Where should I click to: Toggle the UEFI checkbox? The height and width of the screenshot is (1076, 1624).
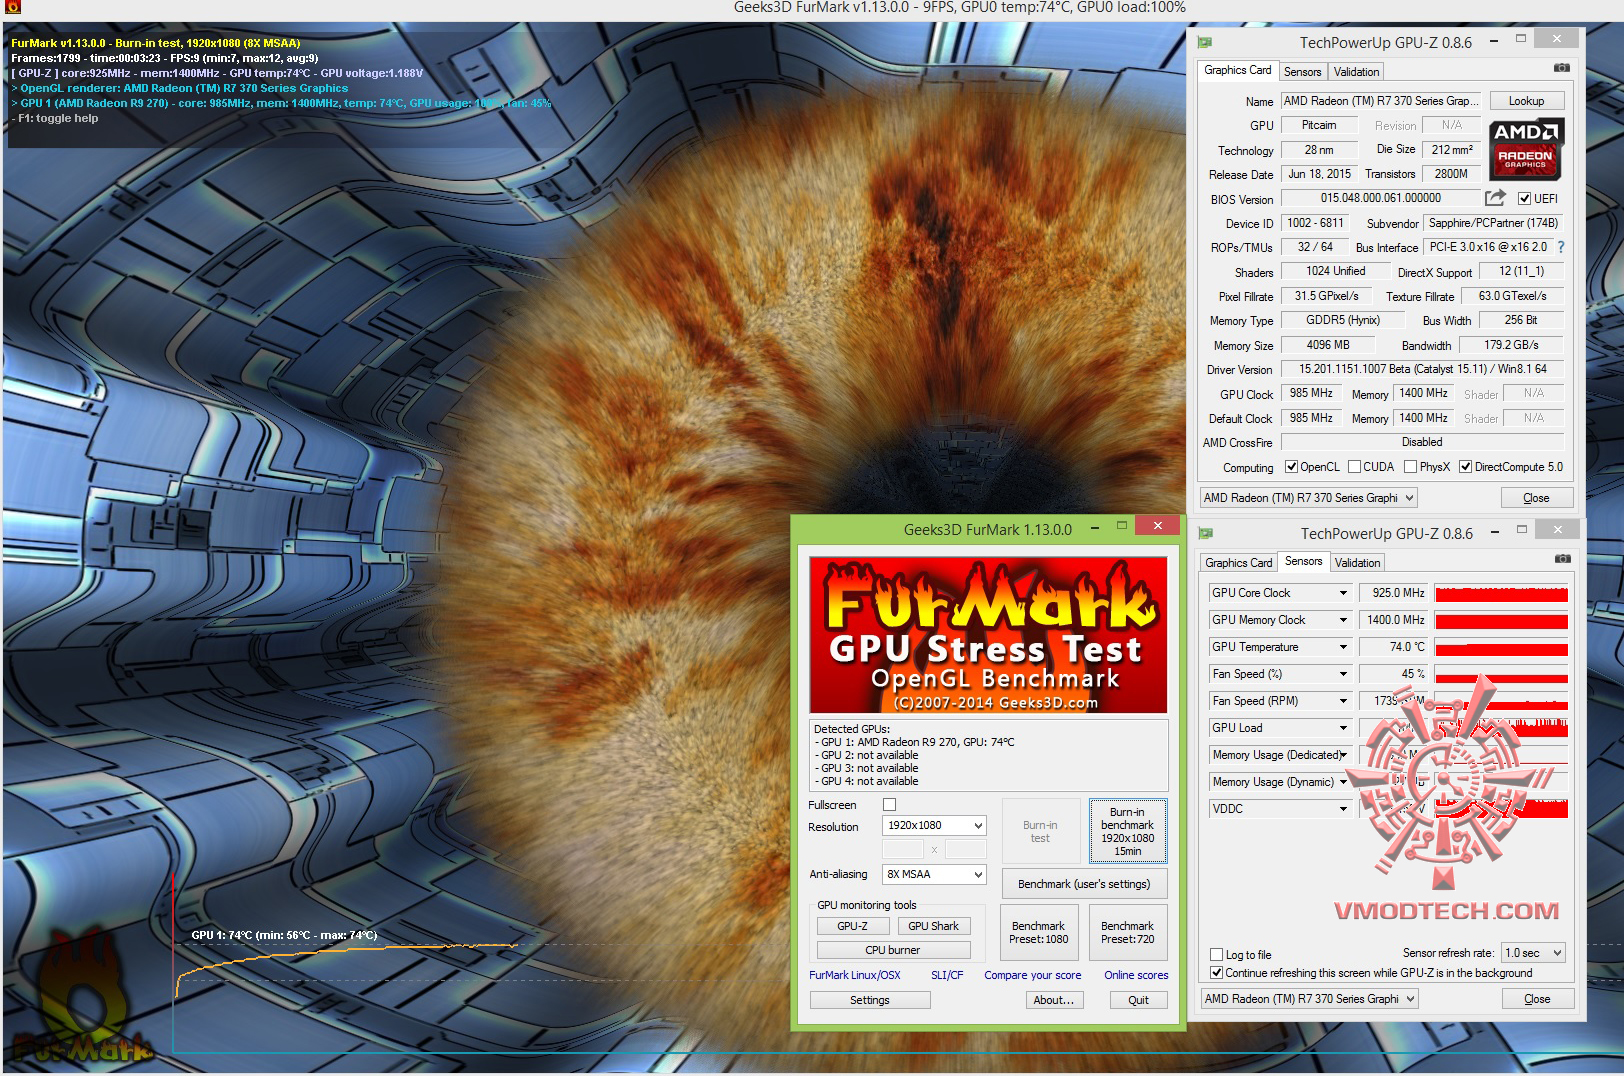tap(1525, 198)
